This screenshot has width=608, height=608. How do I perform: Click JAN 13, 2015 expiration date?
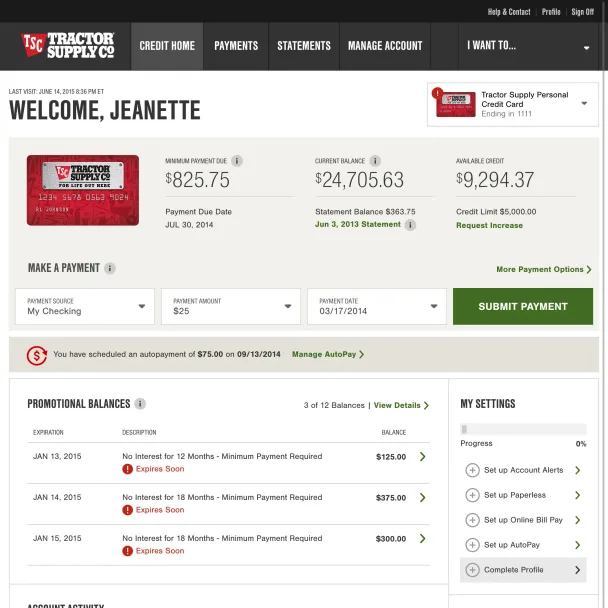pyautogui.click(x=57, y=456)
